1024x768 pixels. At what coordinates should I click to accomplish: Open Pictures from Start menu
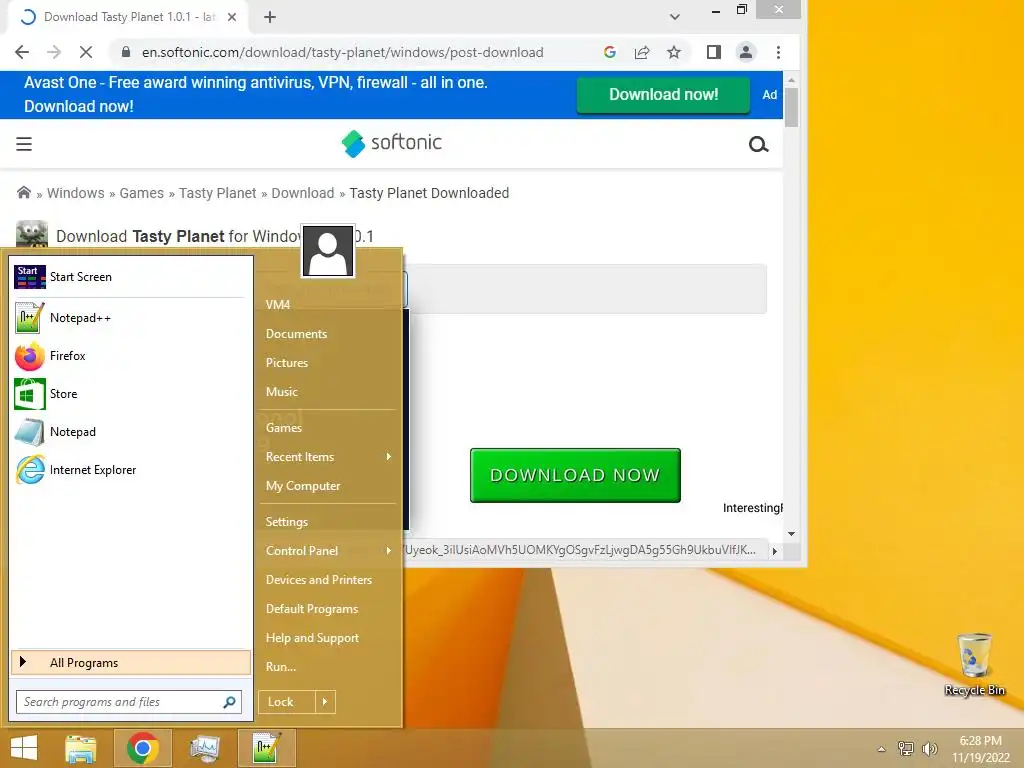pyautogui.click(x=287, y=362)
